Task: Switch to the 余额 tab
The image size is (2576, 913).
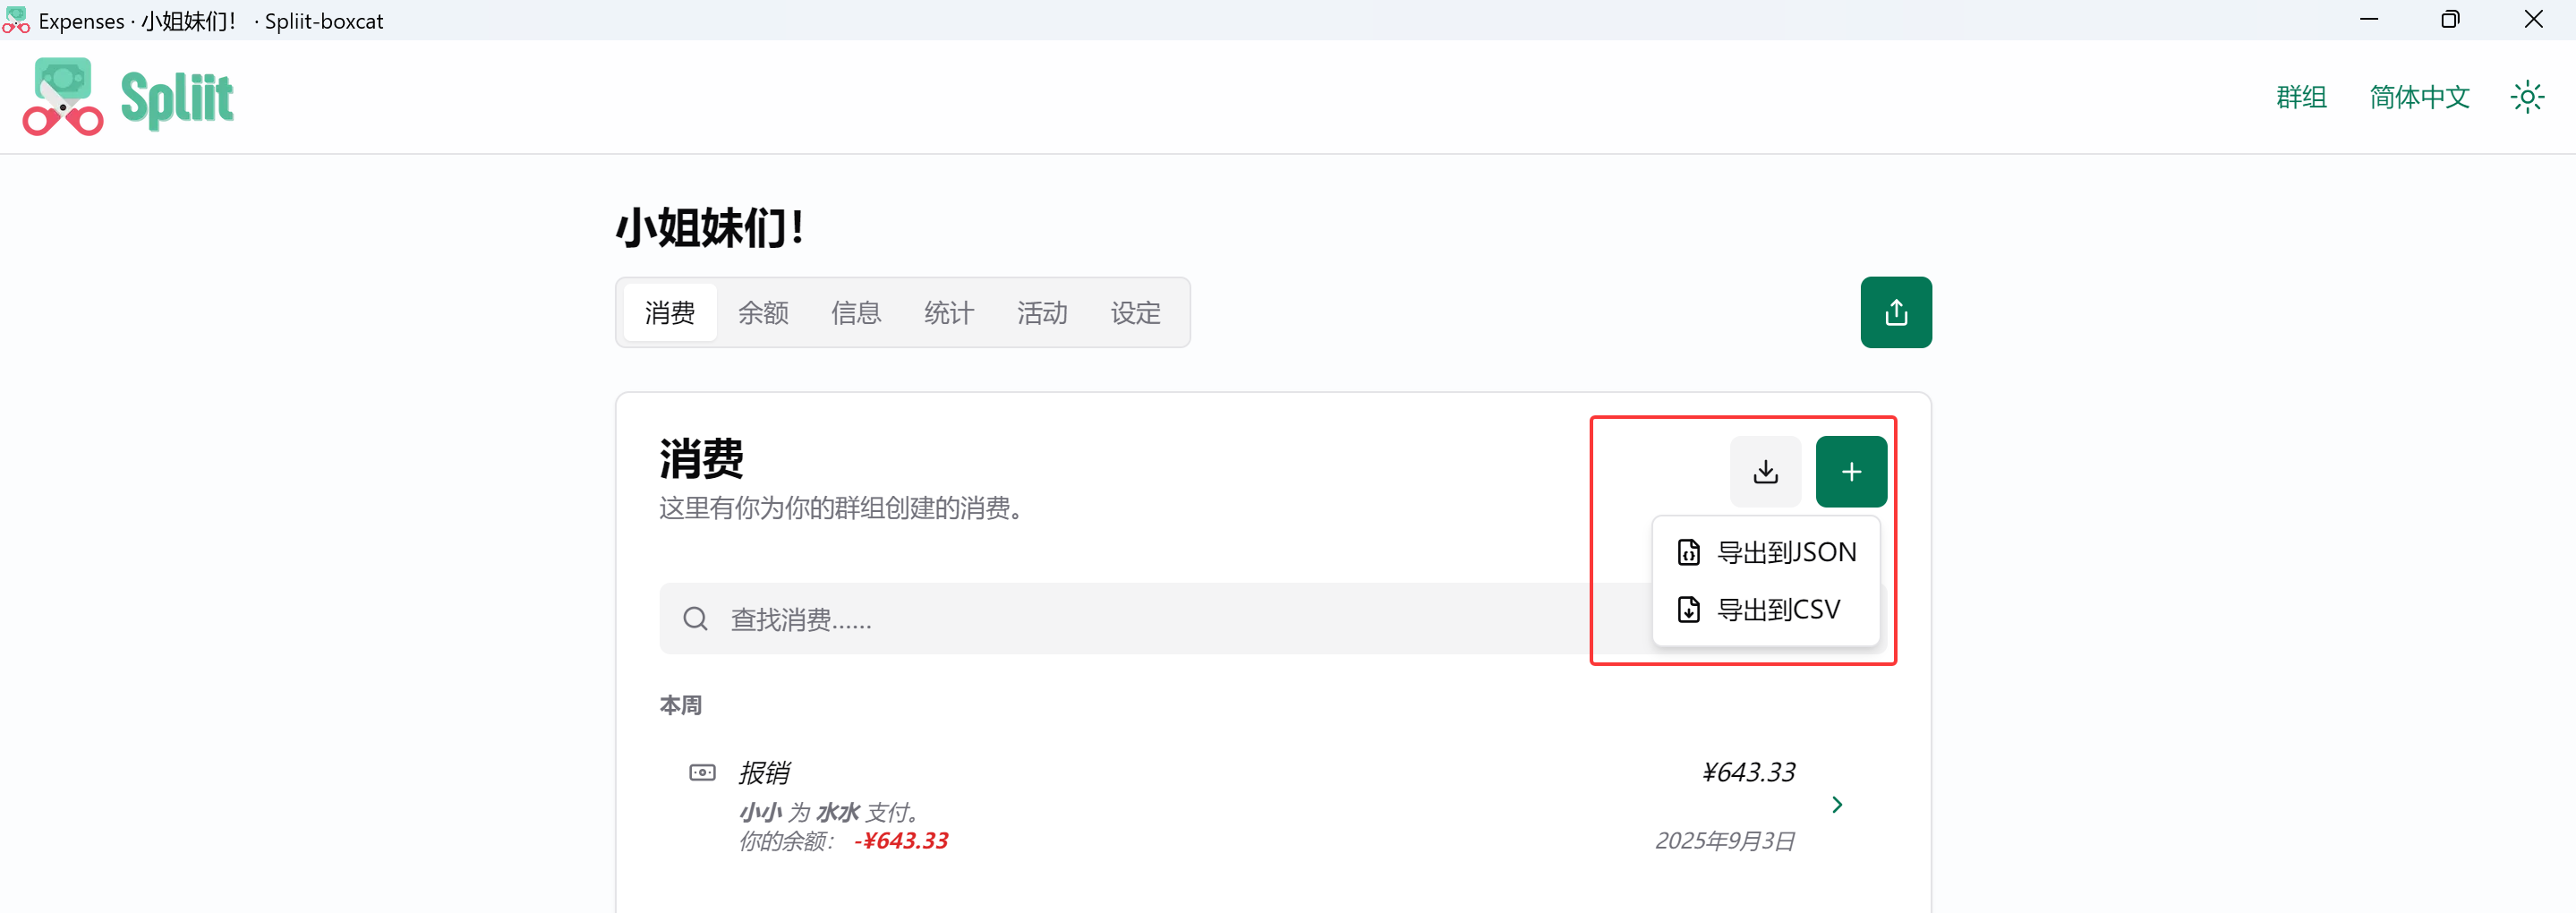Action: click(762, 313)
